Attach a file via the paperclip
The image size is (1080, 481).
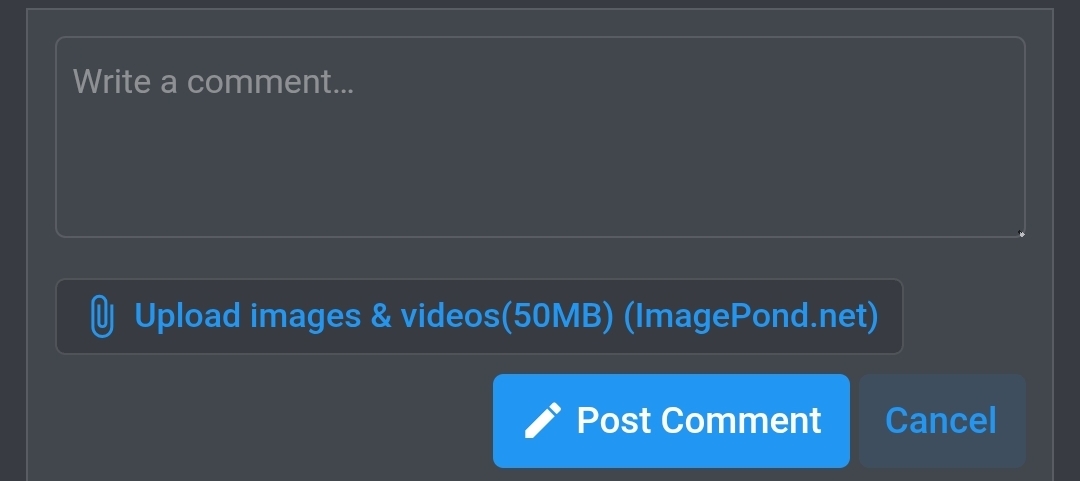pos(102,316)
